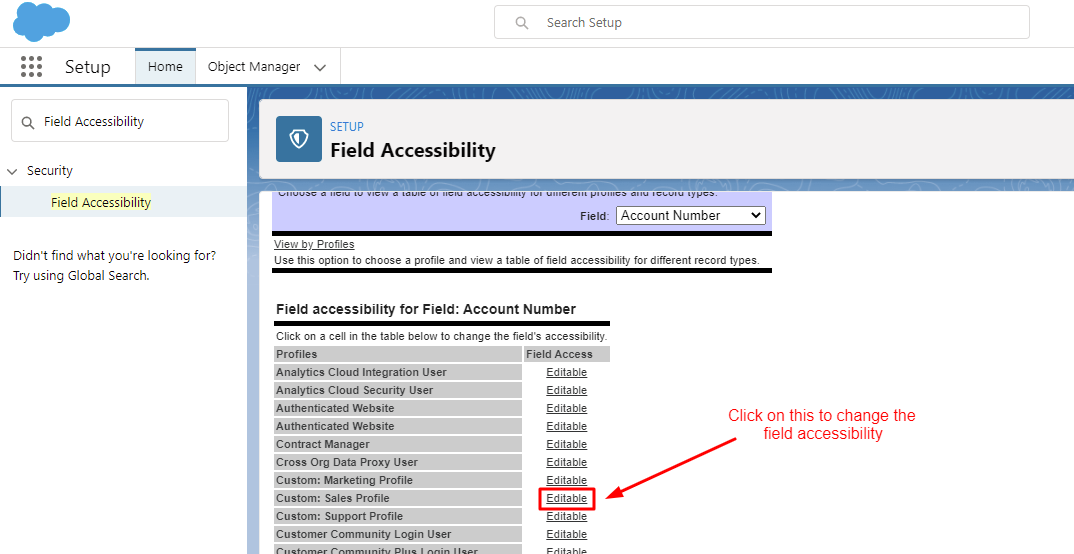Expand the Object Manager chevron menu
This screenshot has height=554, width=1074.
point(320,67)
